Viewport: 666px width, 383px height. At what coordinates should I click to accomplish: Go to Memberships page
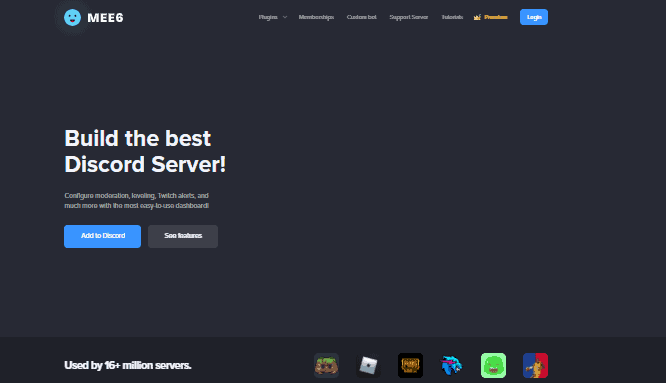click(x=316, y=17)
